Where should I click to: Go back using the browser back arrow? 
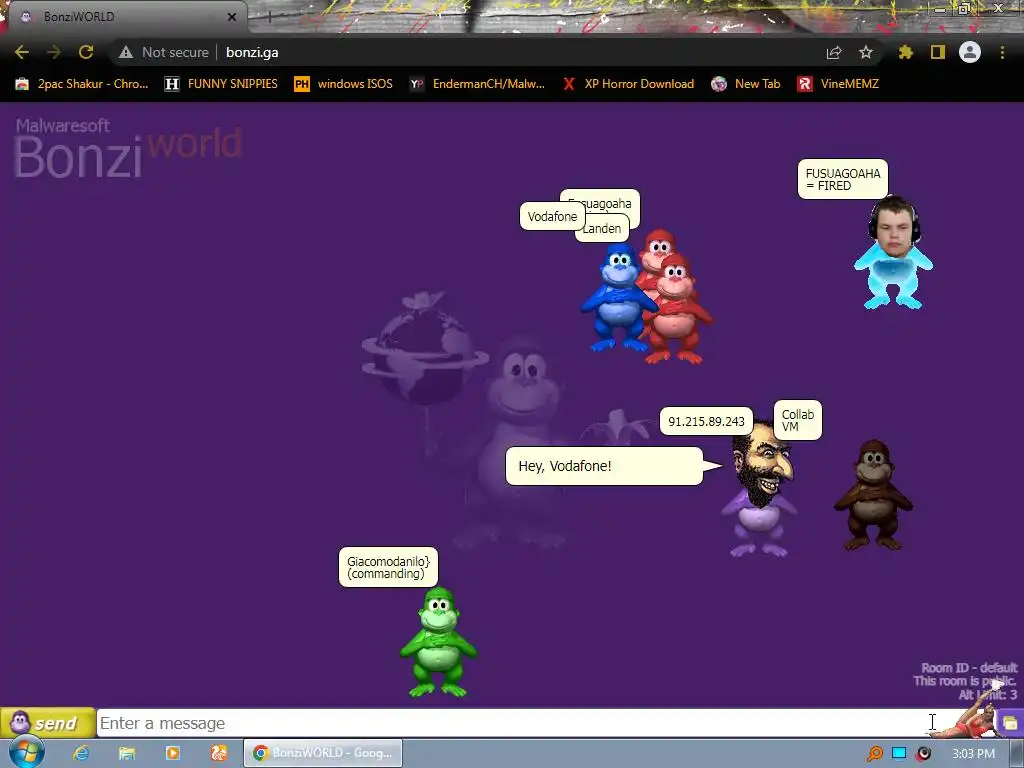[22, 52]
